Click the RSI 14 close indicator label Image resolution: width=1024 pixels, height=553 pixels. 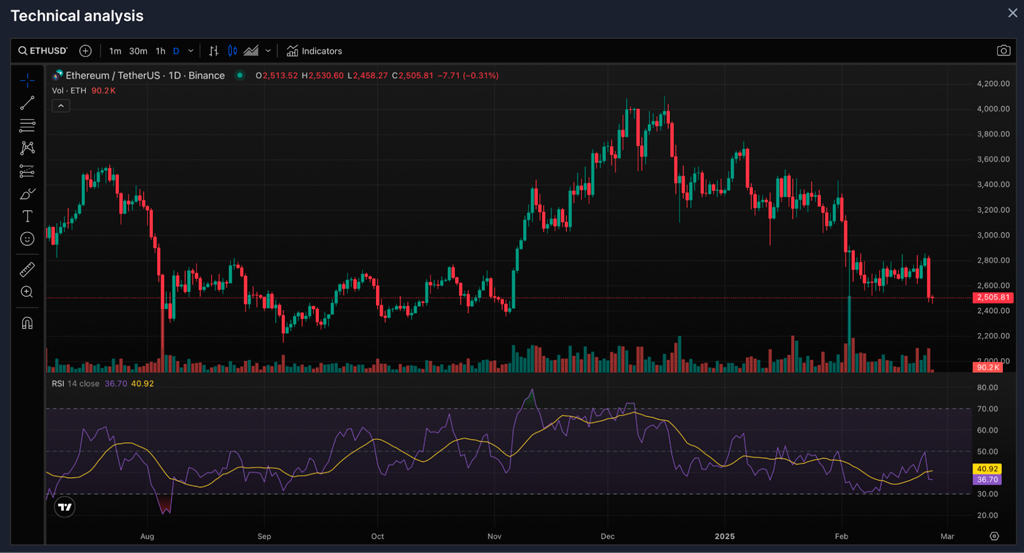tap(75, 384)
